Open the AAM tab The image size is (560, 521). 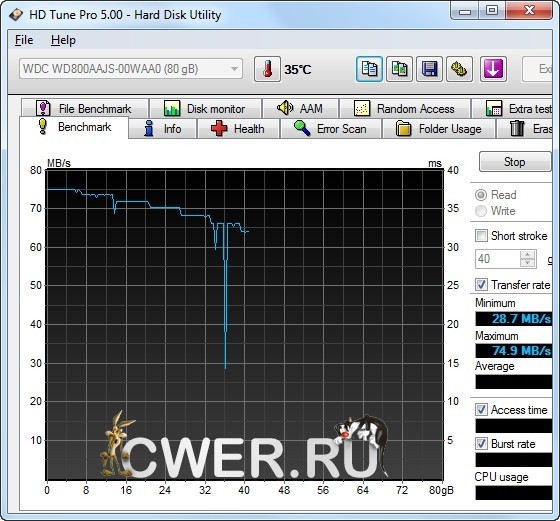pyautogui.click(x=300, y=108)
